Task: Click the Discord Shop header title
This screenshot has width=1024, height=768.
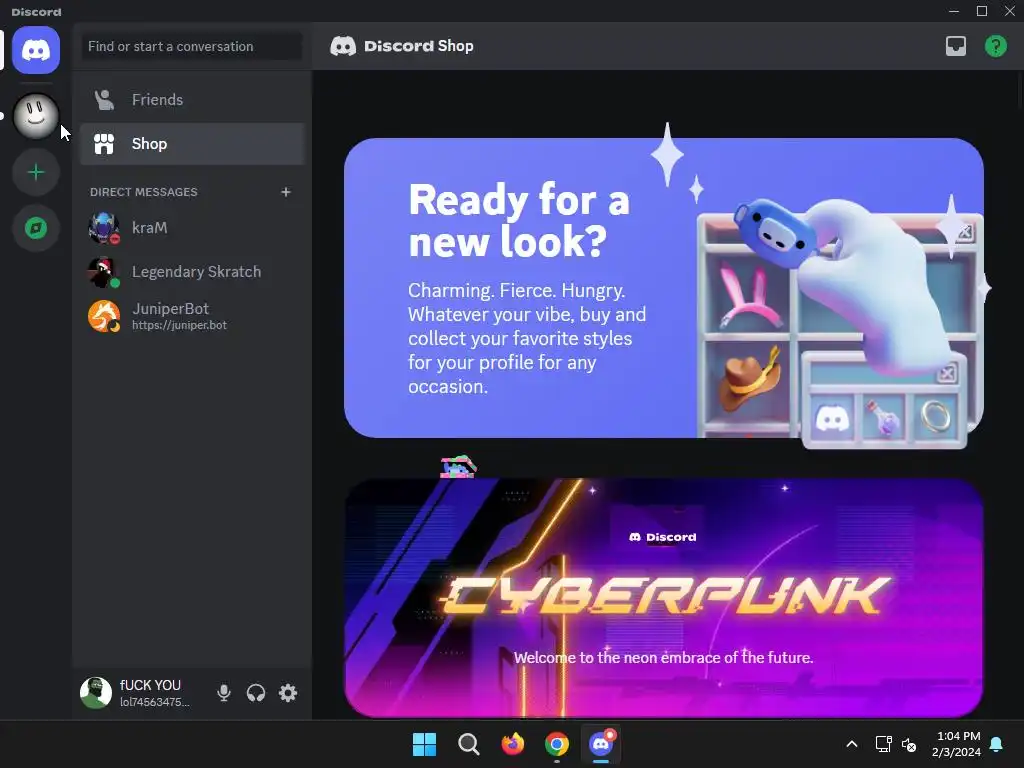Action: (x=419, y=46)
